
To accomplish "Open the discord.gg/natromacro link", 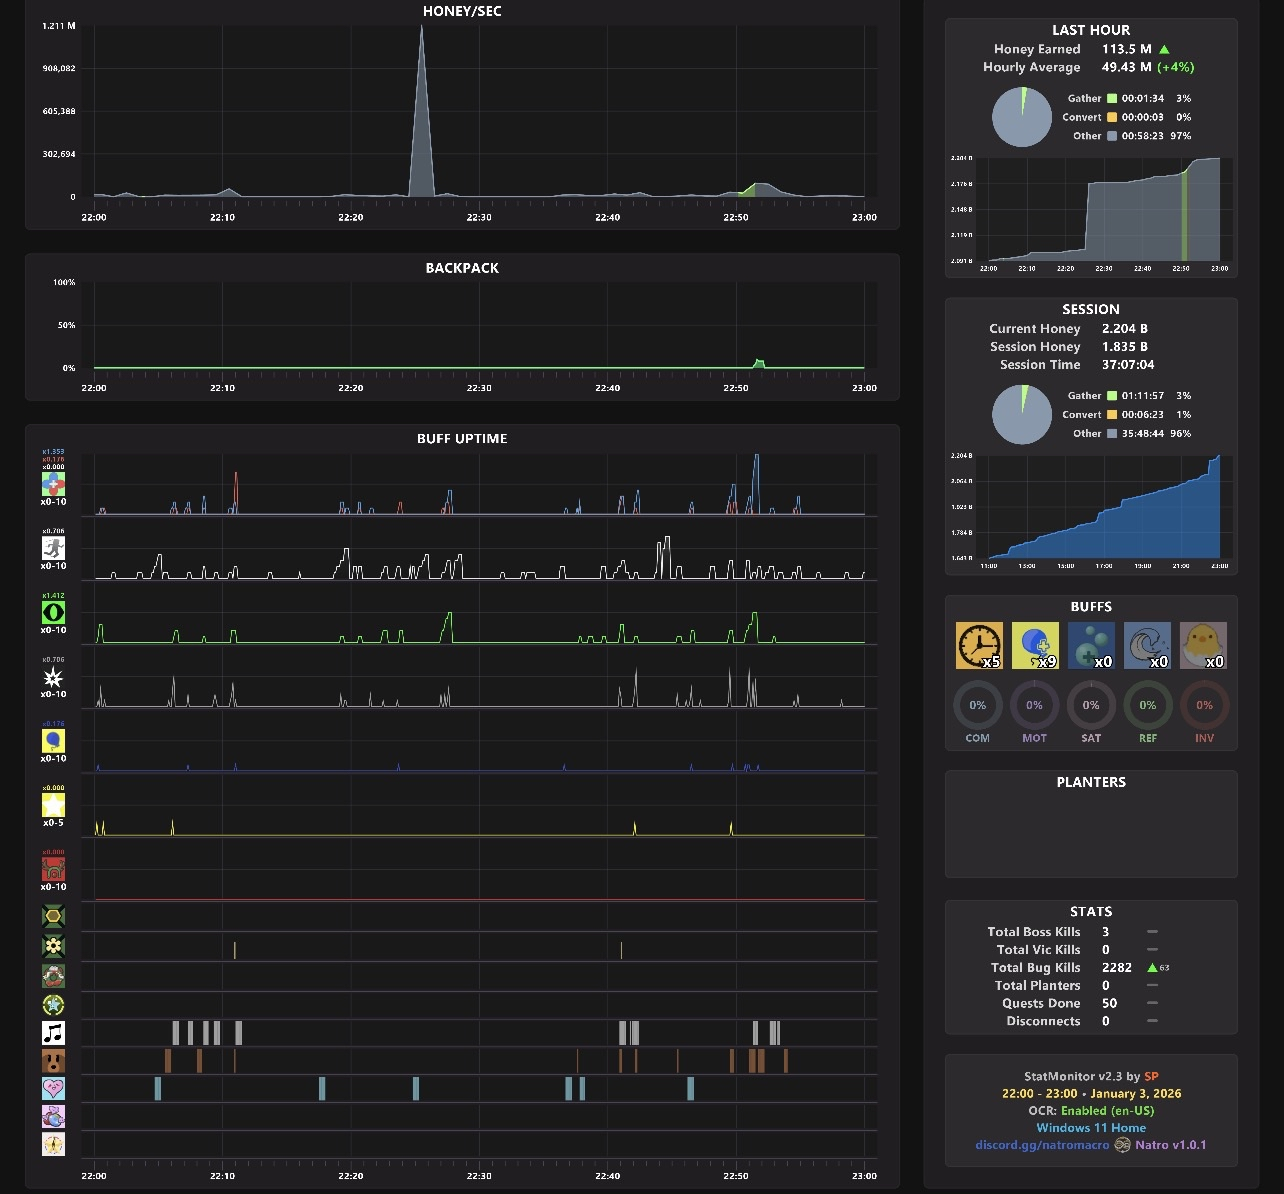I will tap(1042, 1145).
